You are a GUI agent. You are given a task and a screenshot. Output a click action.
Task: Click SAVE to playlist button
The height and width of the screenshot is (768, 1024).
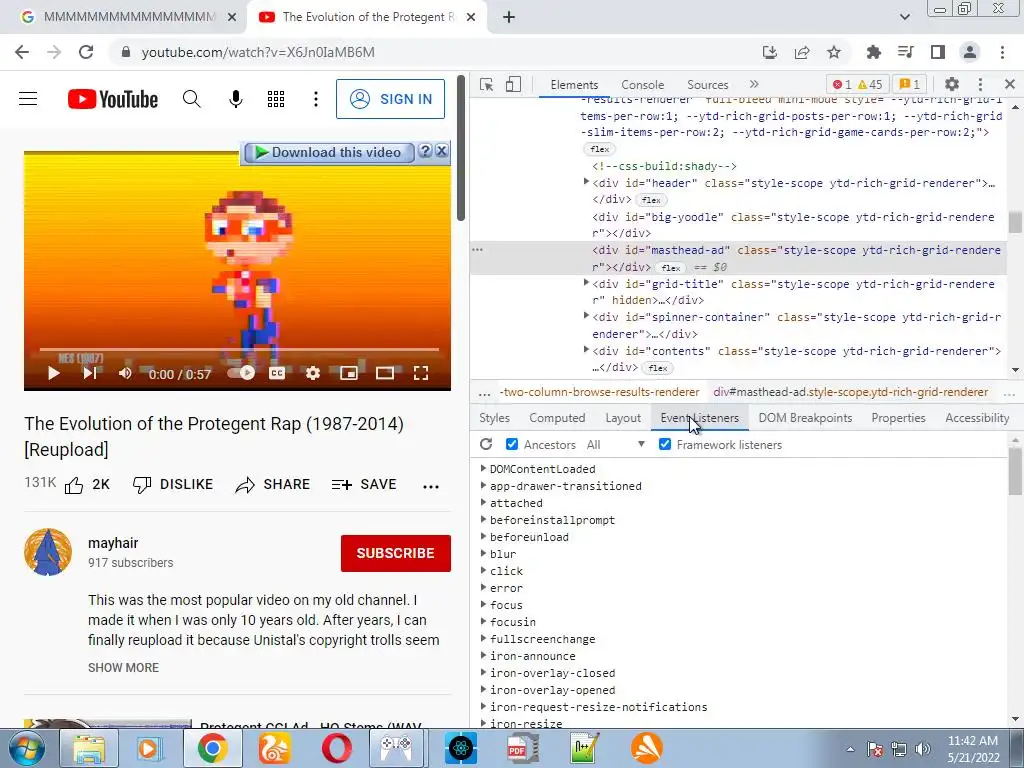point(364,485)
